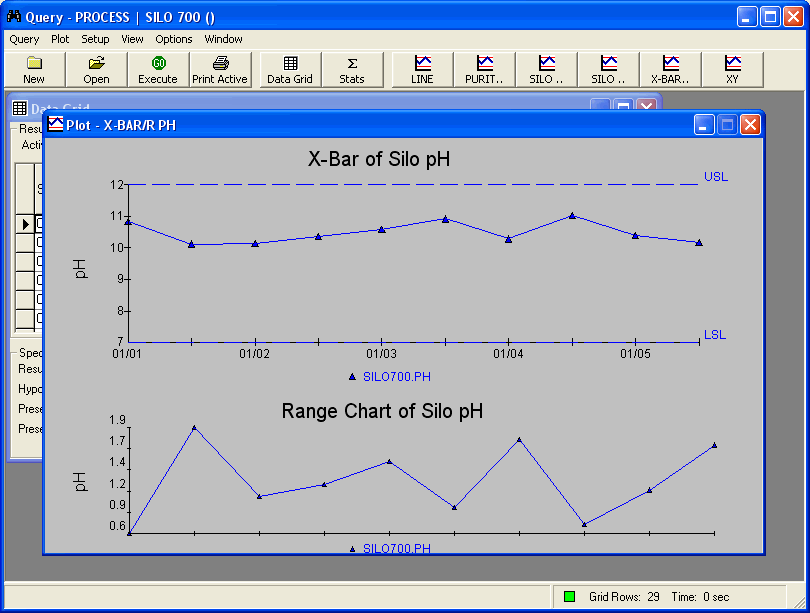810x613 pixels.
Task: Click SILO700.PH legend under Range chart
Action: pos(397,548)
